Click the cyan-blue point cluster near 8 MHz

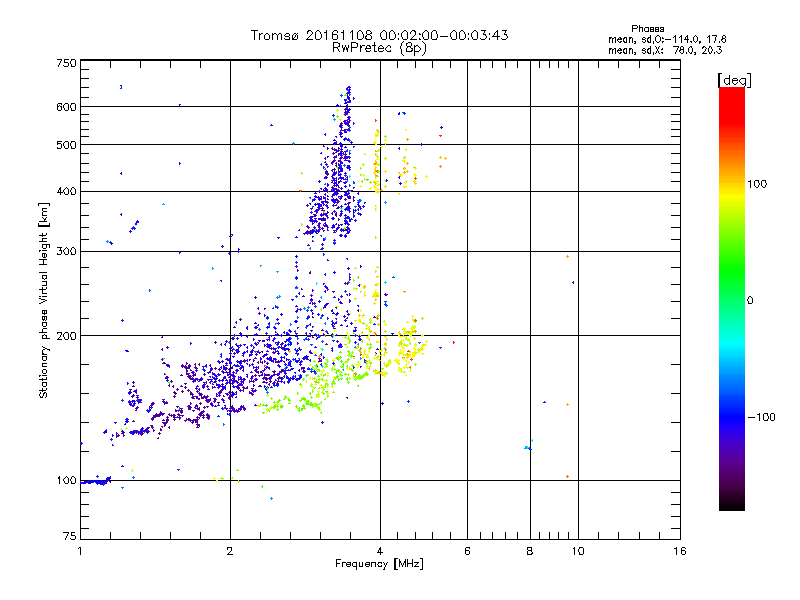click(x=529, y=447)
